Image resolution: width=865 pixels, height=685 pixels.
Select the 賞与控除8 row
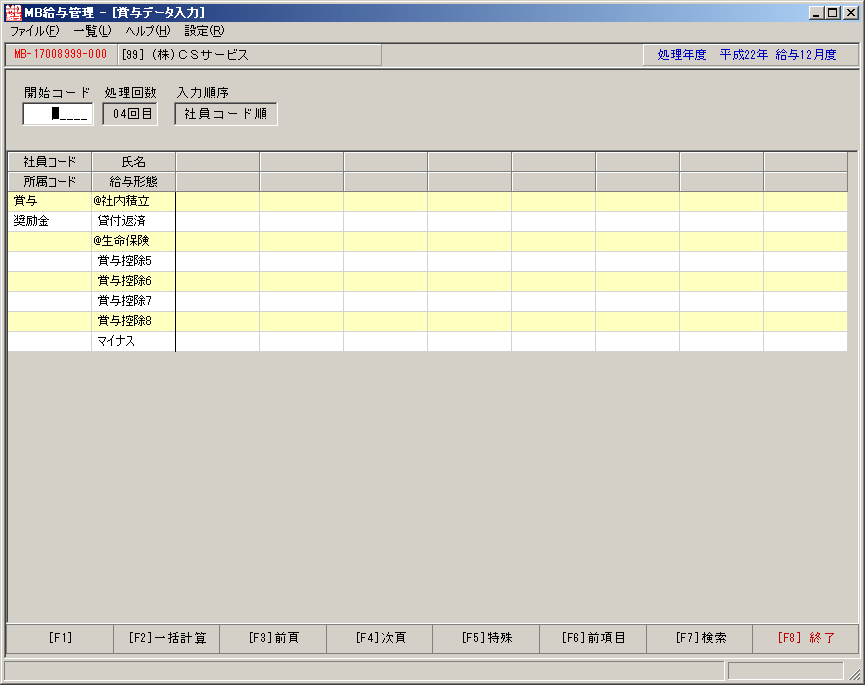[134, 321]
